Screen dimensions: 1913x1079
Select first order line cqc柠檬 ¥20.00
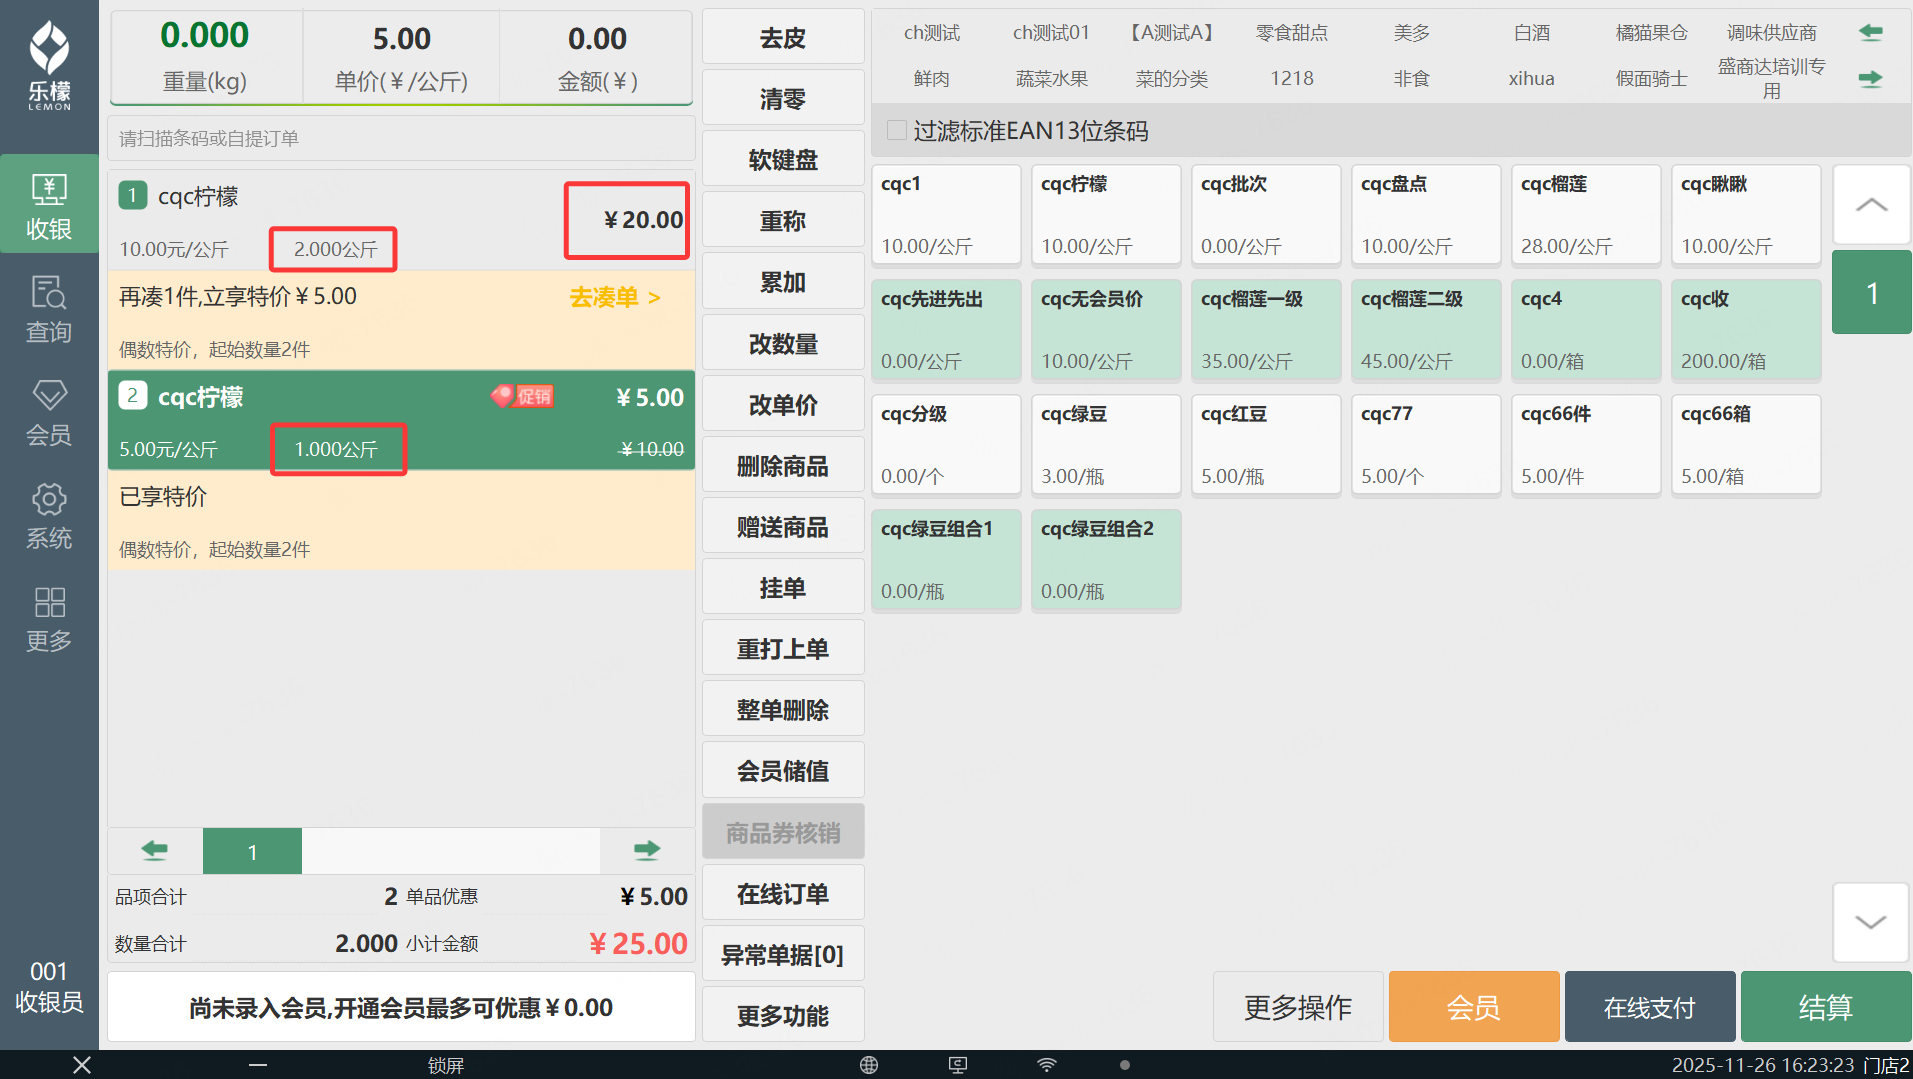(x=401, y=220)
